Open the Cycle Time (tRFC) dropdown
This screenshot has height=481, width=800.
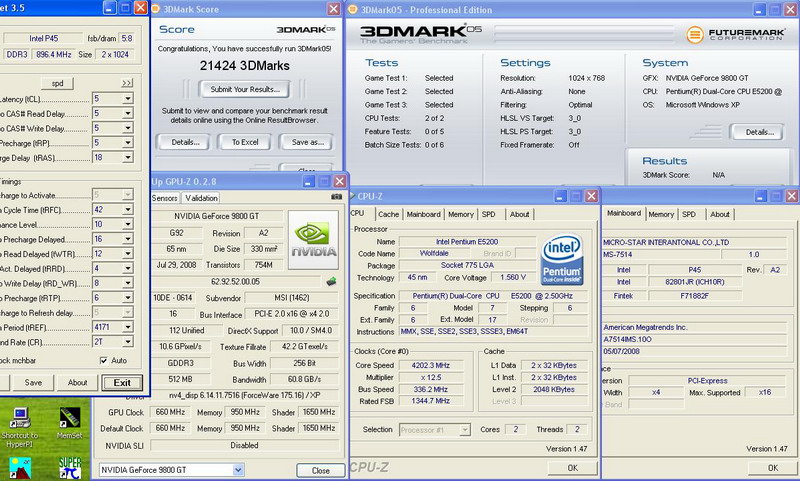(128, 210)
